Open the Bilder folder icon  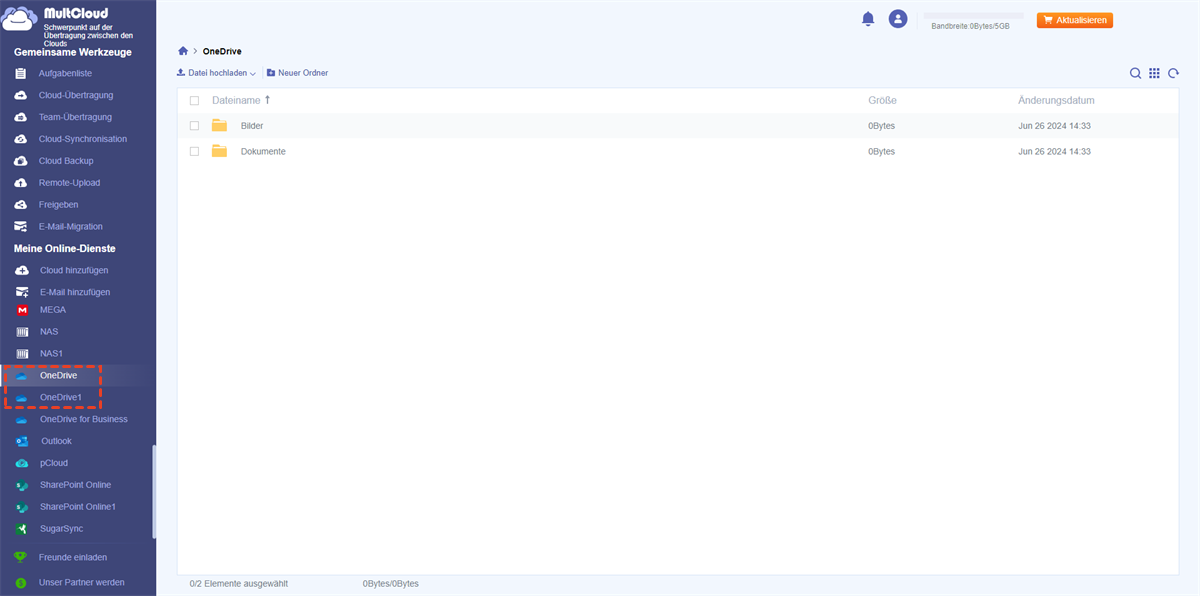[220, 126]
